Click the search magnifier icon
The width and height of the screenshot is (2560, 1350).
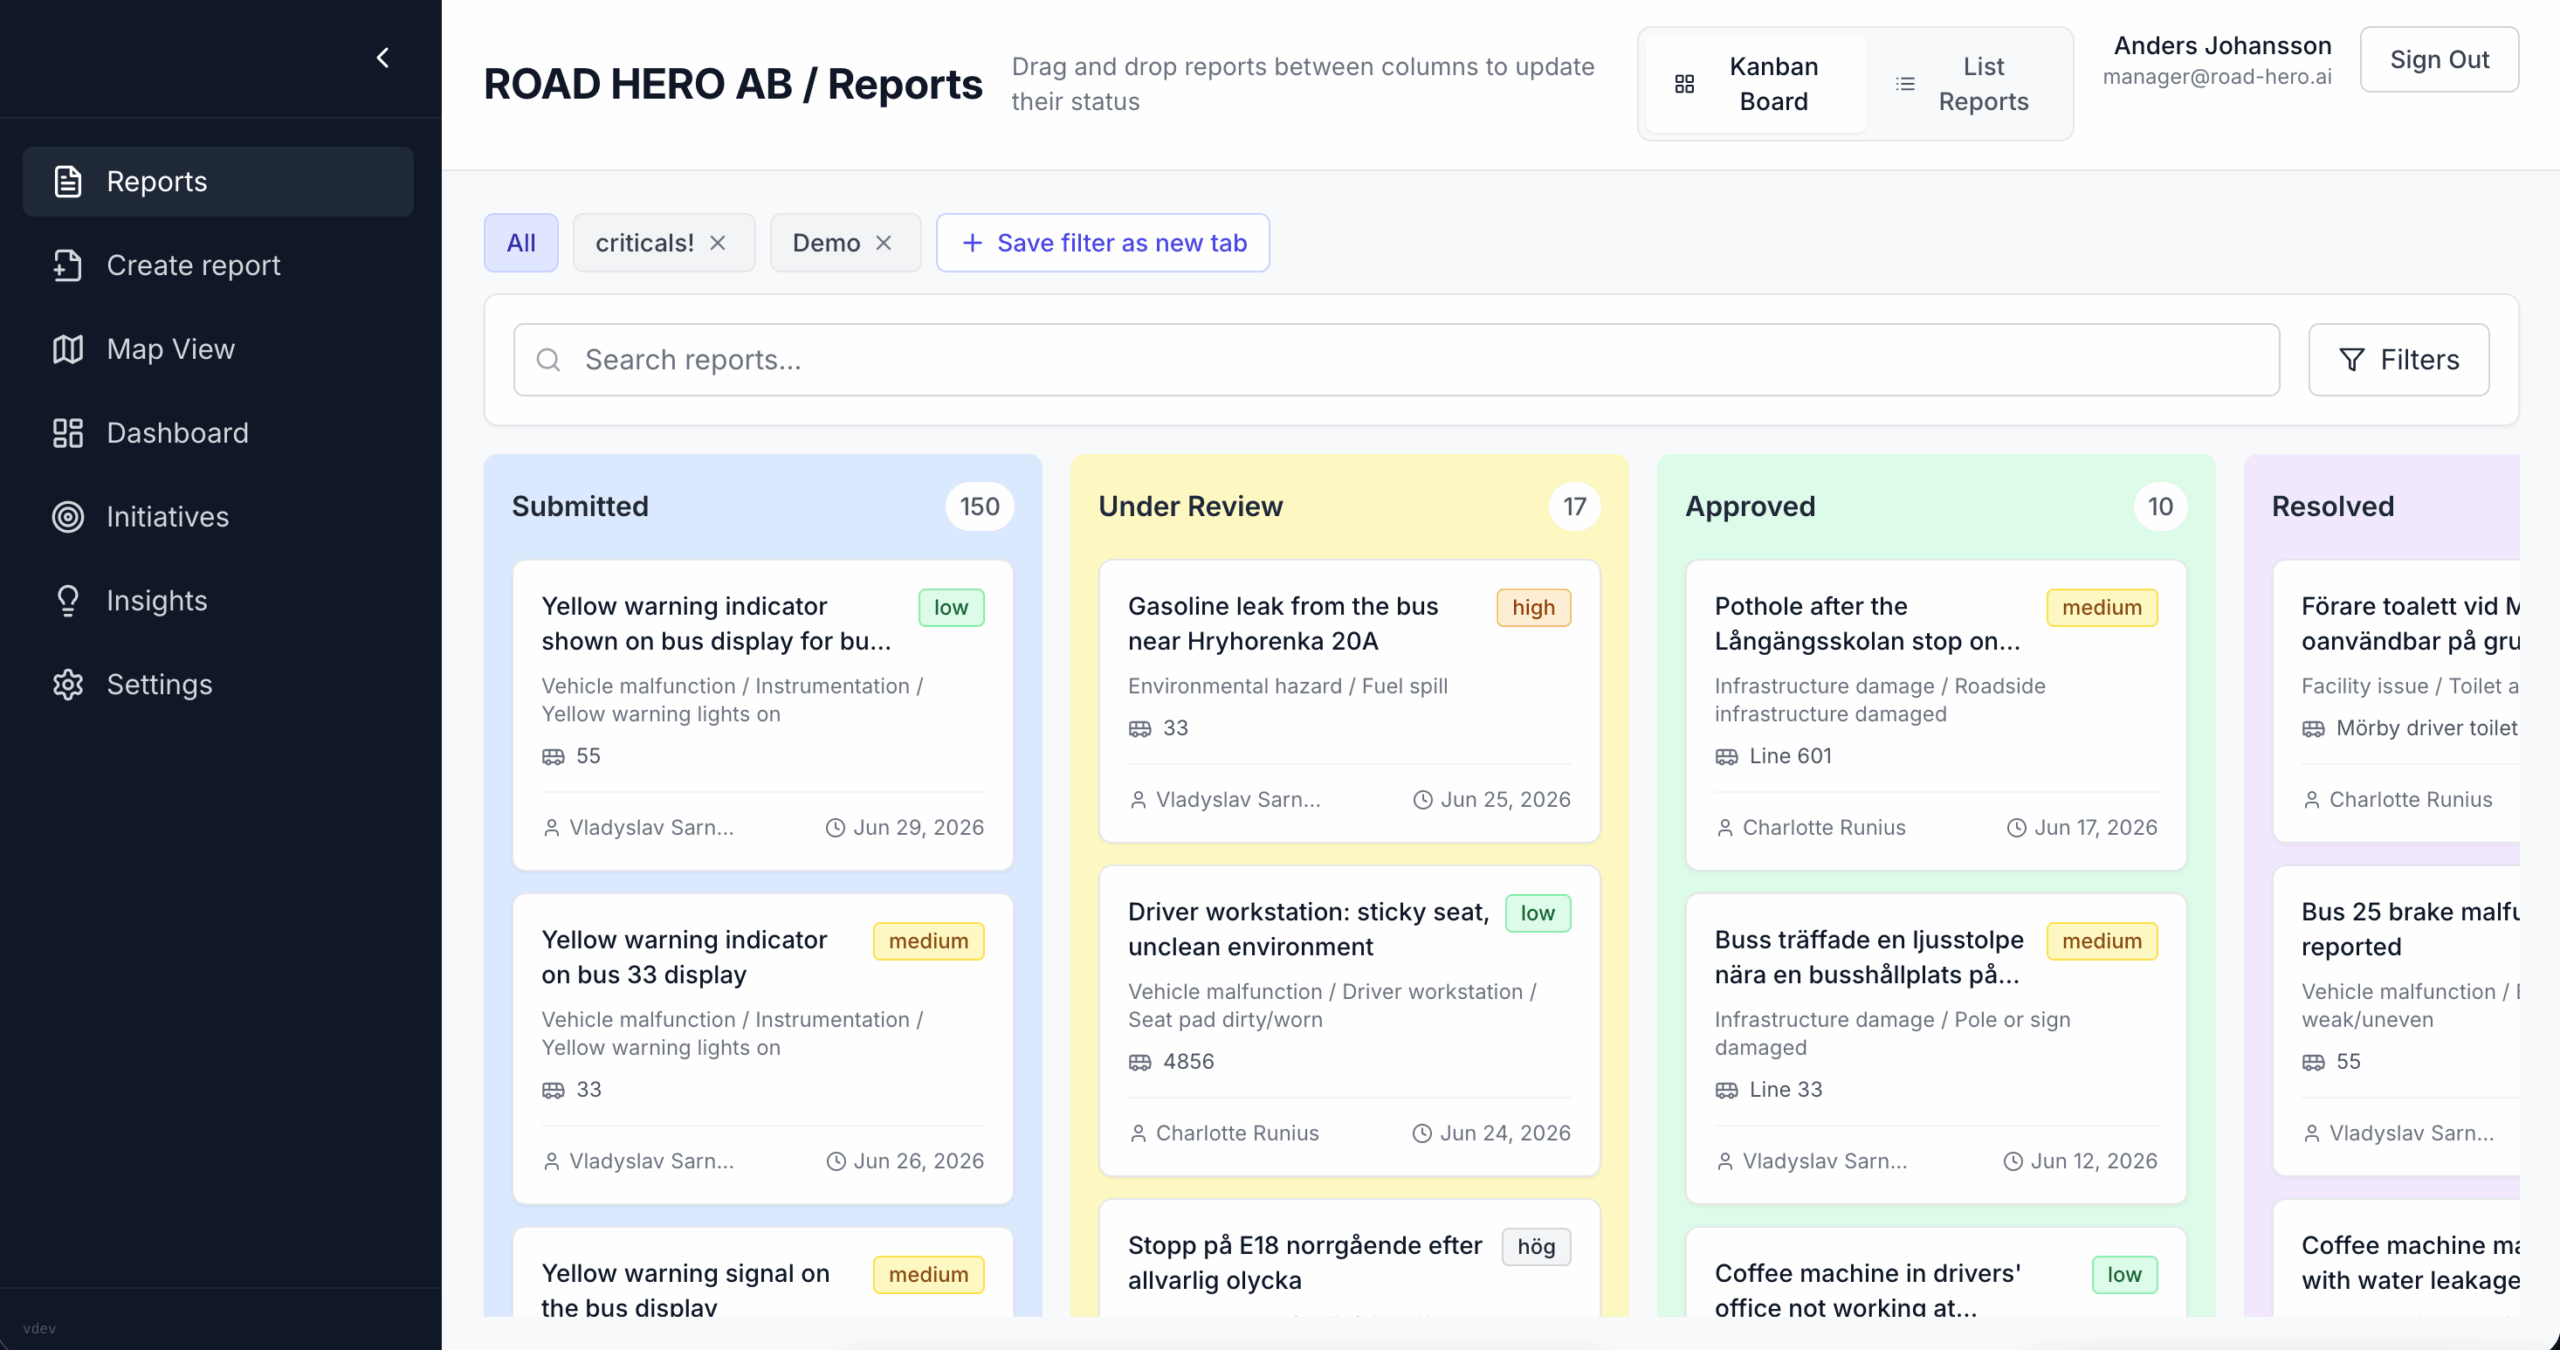tap(549, 360)
